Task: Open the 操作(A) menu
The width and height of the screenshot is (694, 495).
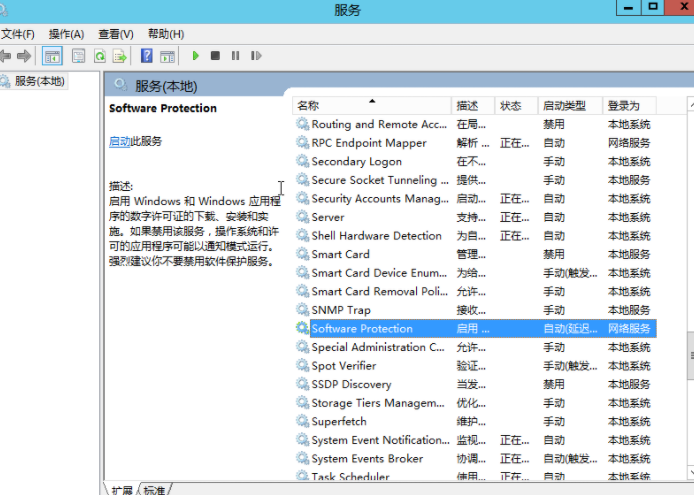Action: coord(66,34)
